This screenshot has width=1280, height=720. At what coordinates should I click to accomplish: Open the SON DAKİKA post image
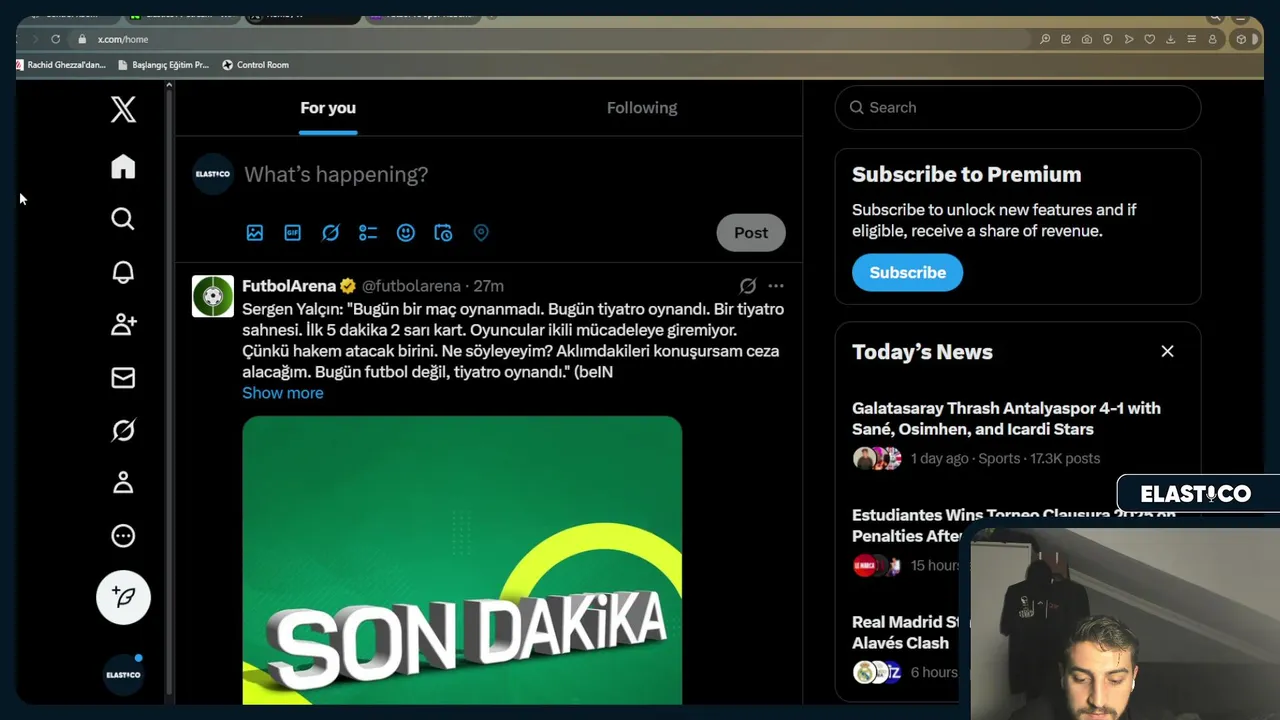[x=462, y=560]
